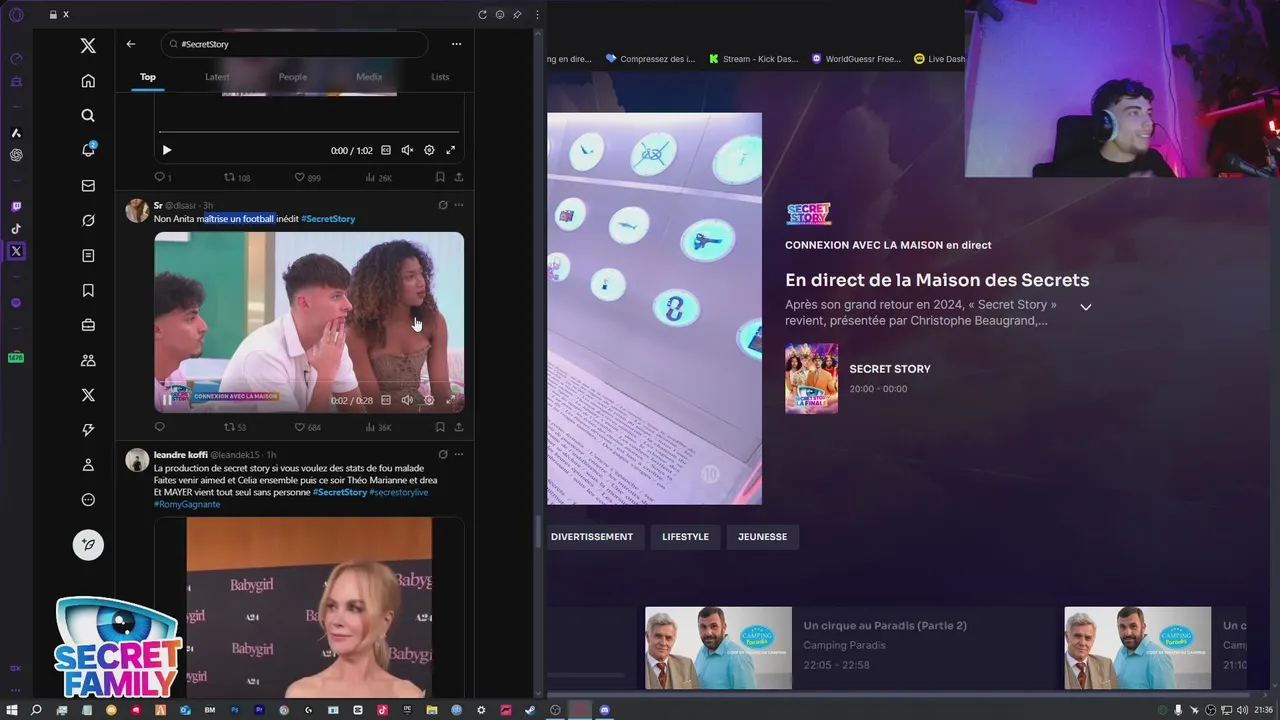
Task: Open Un cirque au Paradis (Partie 2) thumbnail
Action: [x=718, y=648]
